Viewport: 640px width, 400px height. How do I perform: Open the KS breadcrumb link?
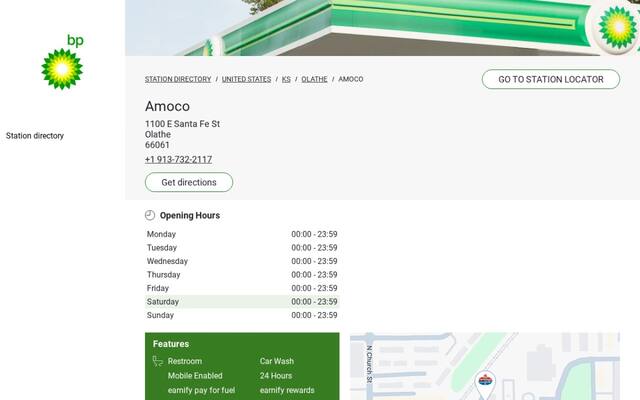(286, 79)
